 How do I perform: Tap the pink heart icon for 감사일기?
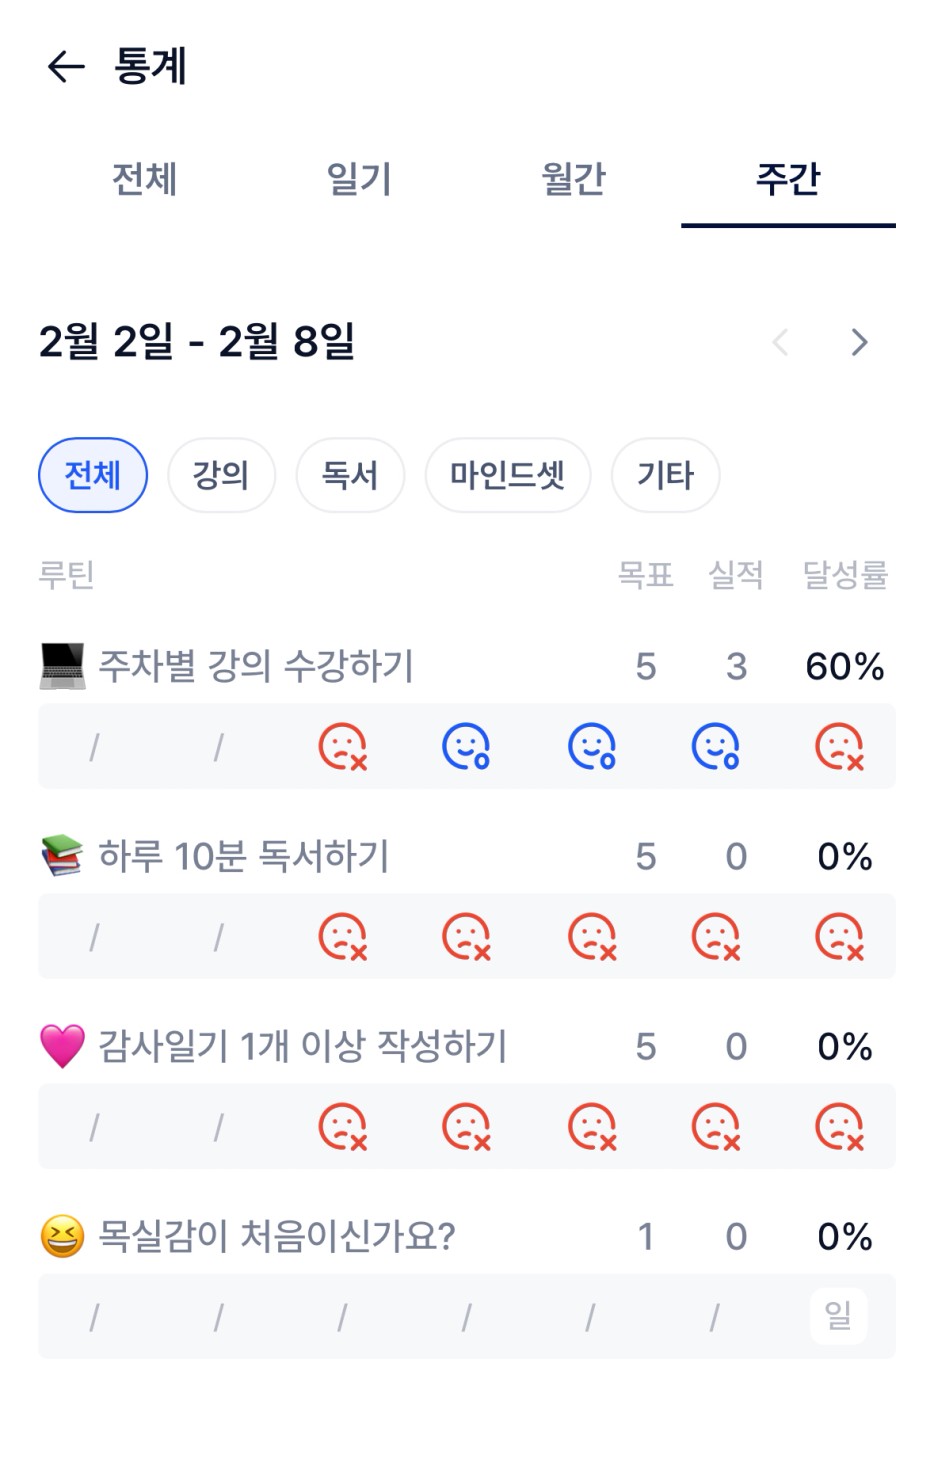click(62, 1046)
